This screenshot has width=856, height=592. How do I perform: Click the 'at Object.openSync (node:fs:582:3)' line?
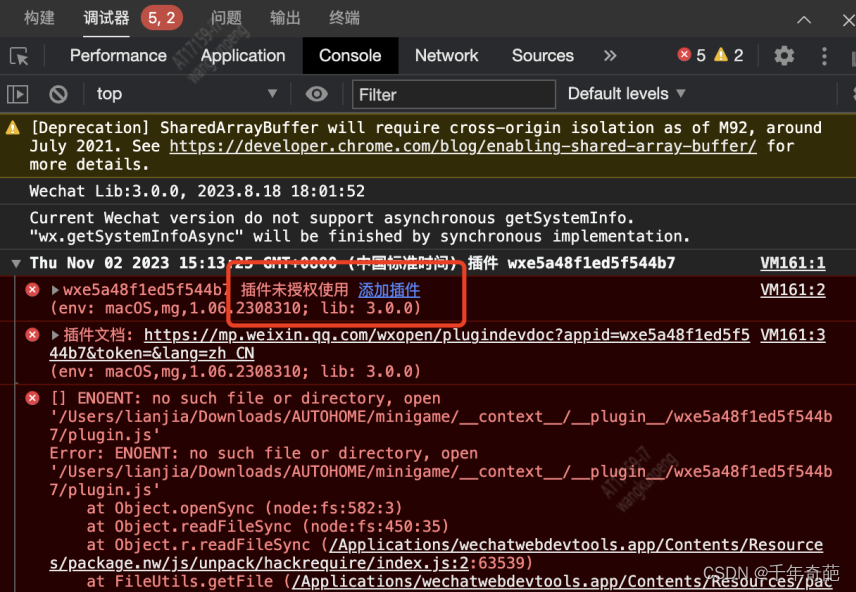click(x=244, y=508)
